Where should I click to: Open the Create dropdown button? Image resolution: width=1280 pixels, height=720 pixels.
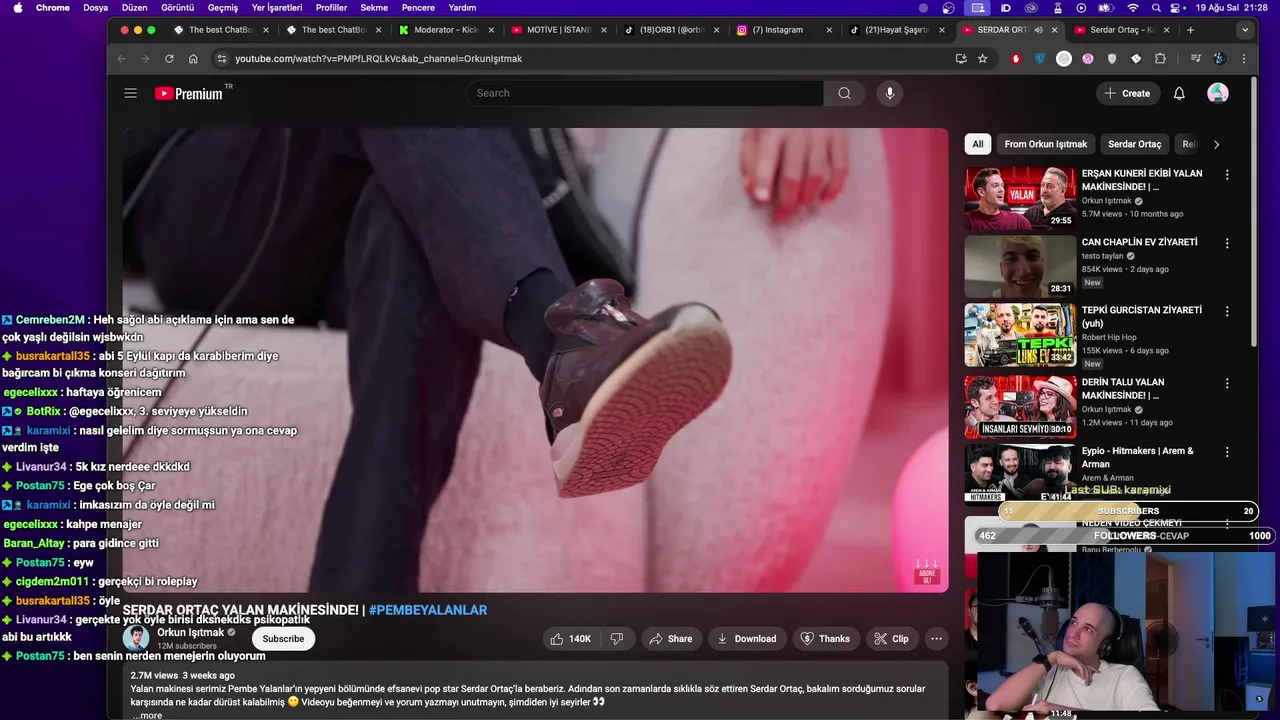pyautogui.click(x=1127, y=93)
